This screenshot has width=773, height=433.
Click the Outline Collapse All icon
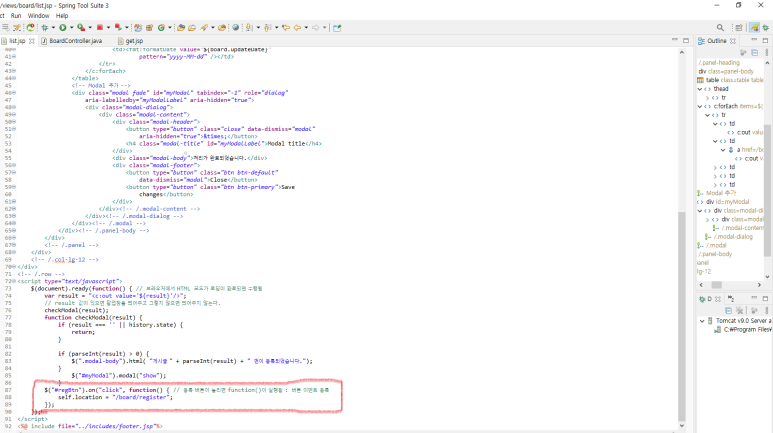click(x=755, y=52)
